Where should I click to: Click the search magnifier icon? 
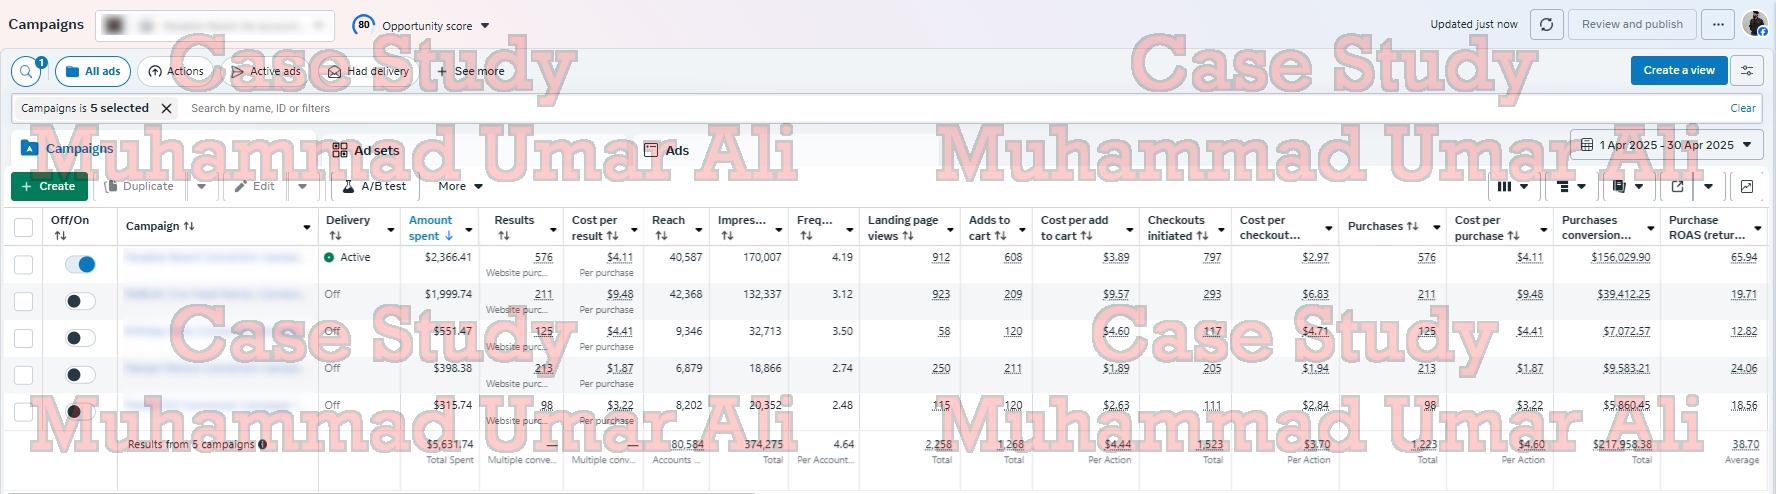point(26,72)
